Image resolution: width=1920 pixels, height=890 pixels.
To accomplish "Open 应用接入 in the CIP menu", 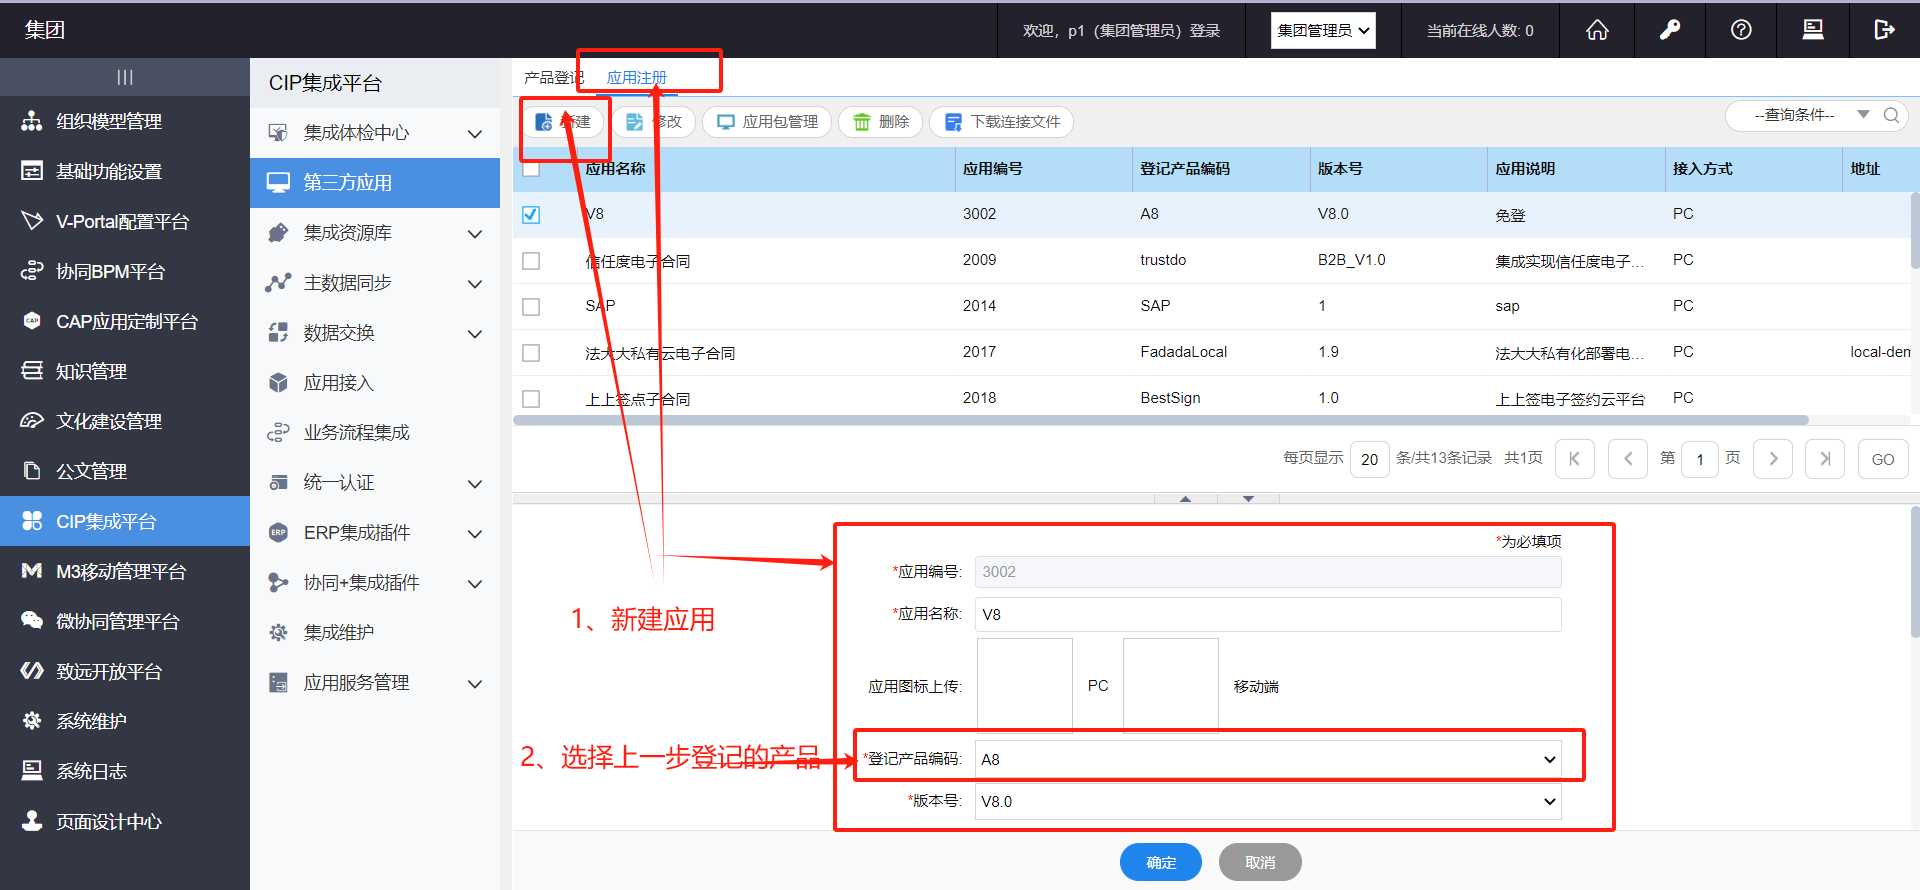I will point(339,383).
